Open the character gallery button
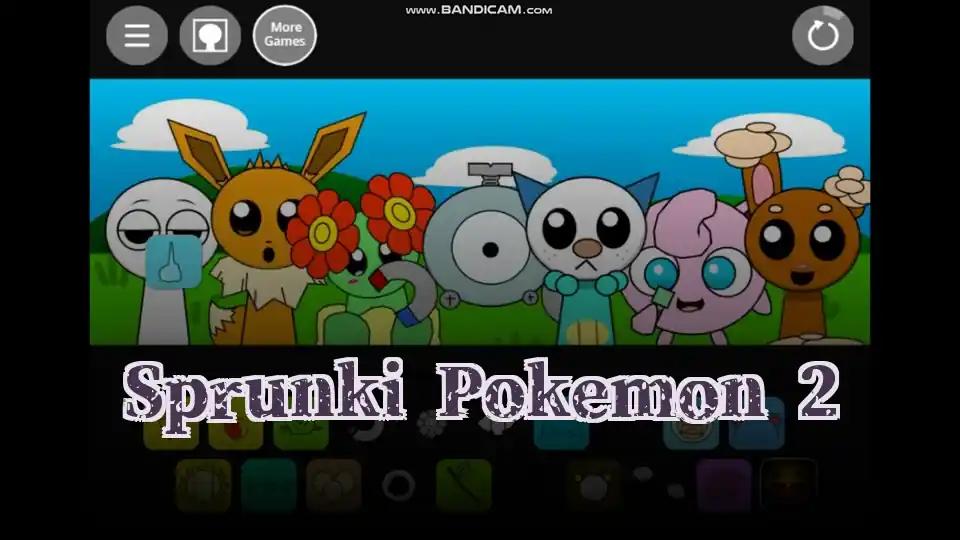960x540 pixels. coord(210,36)
